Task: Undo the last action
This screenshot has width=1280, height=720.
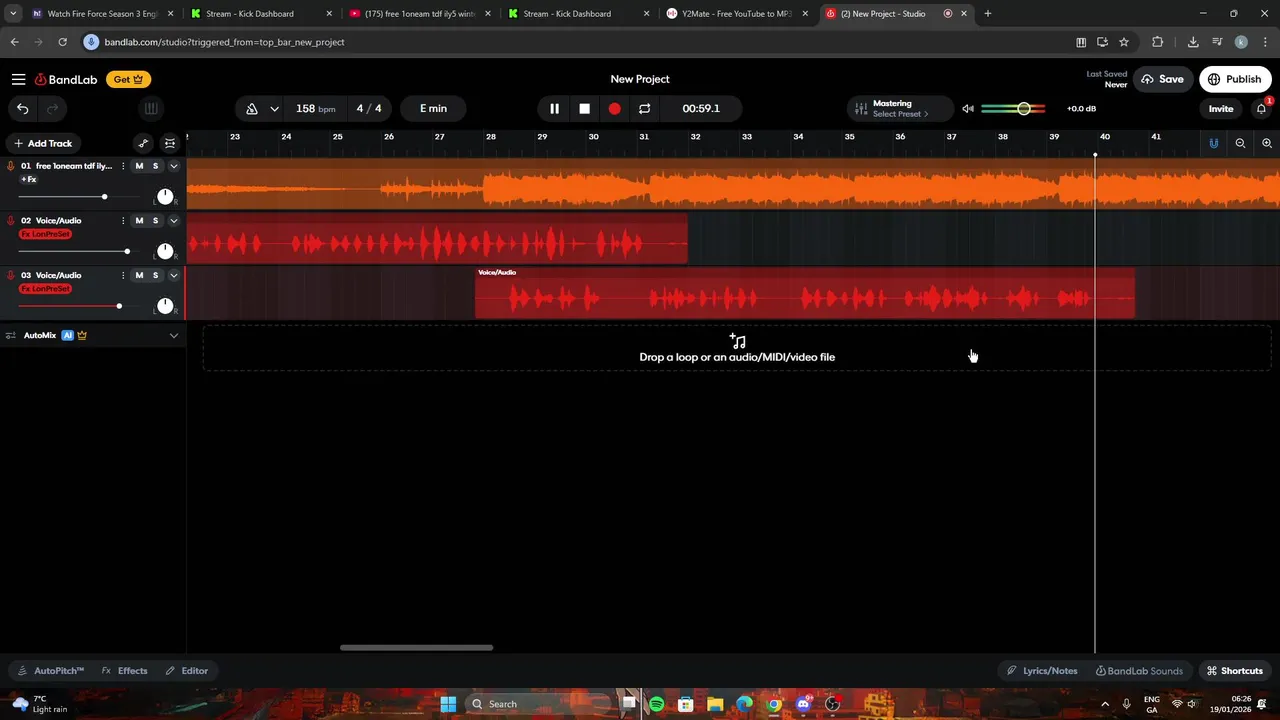Action: 22,108
